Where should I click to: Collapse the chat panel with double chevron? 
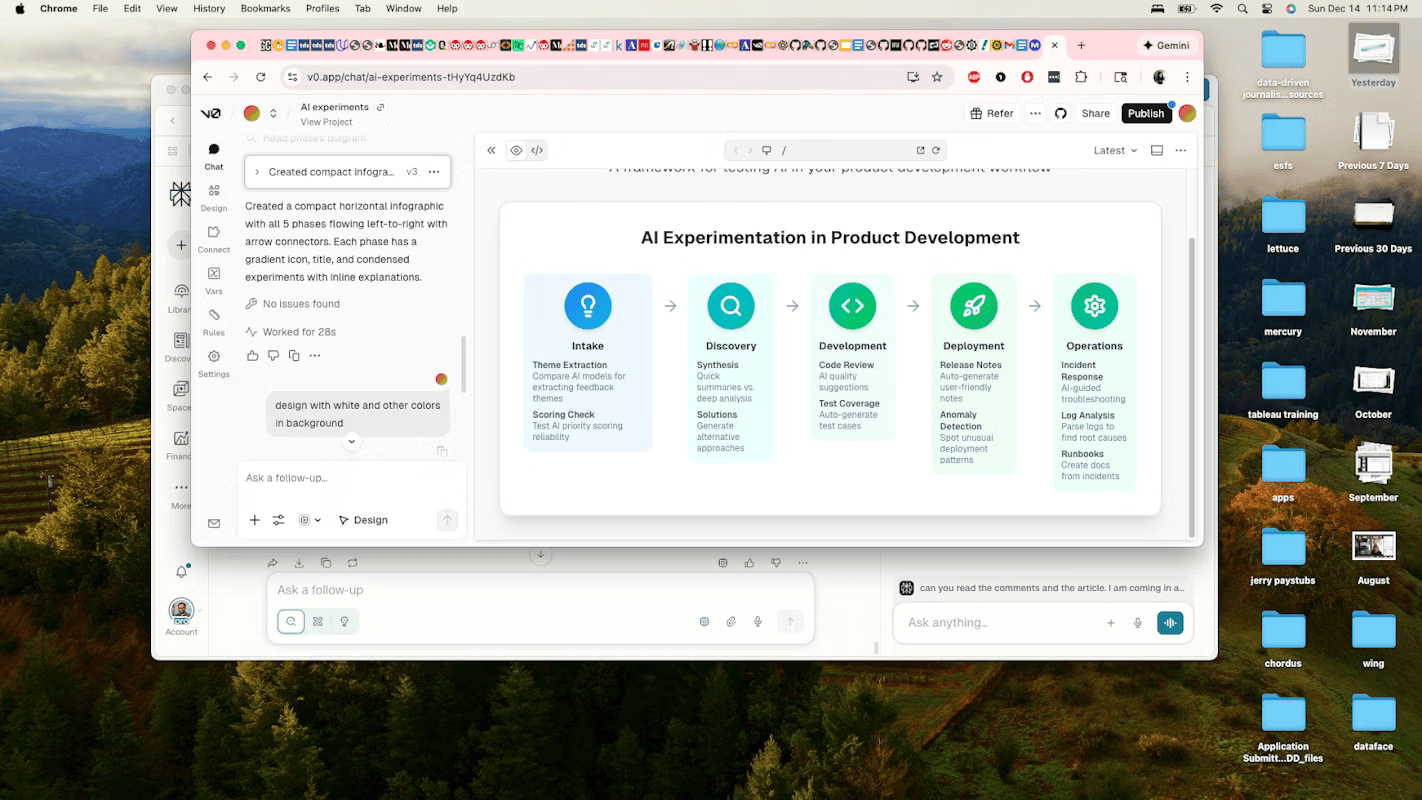(491, 150)
